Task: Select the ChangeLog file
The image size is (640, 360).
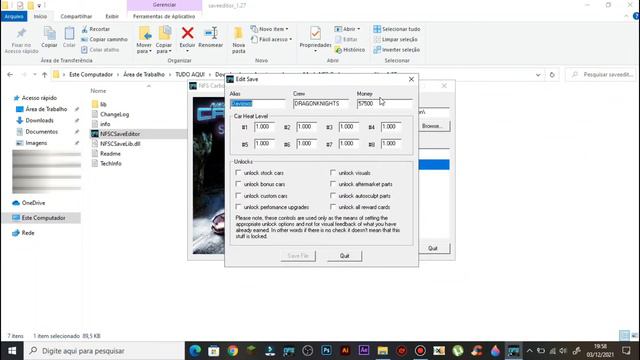Action: tap(114, 114)
